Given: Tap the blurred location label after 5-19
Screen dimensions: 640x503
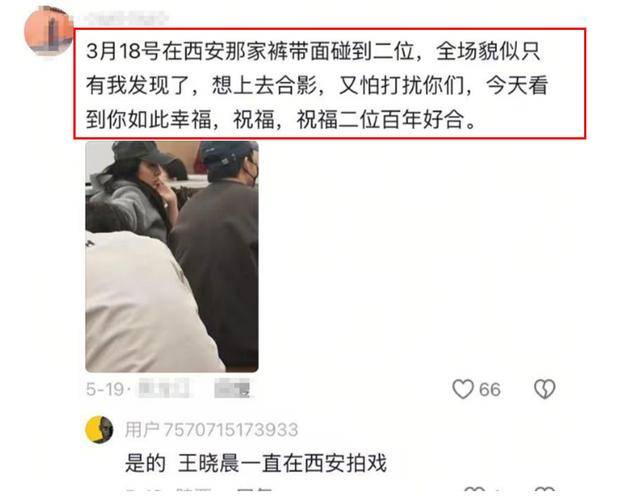Looking at the screenshot, I should [x=164, y=388].
